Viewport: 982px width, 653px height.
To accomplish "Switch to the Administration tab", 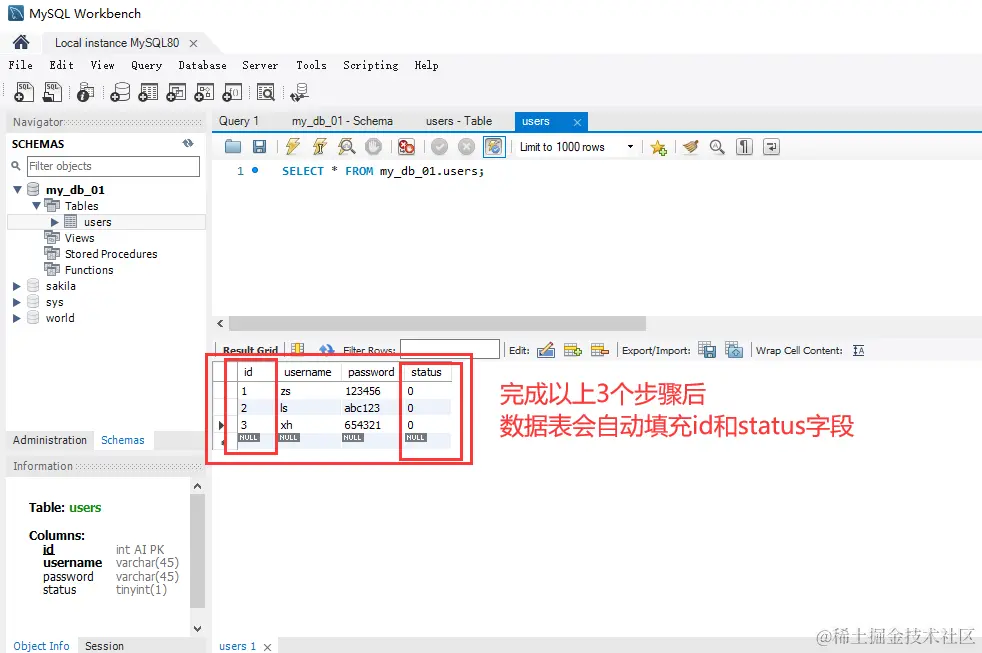I will pyautogui.click(x=50, y=440).
